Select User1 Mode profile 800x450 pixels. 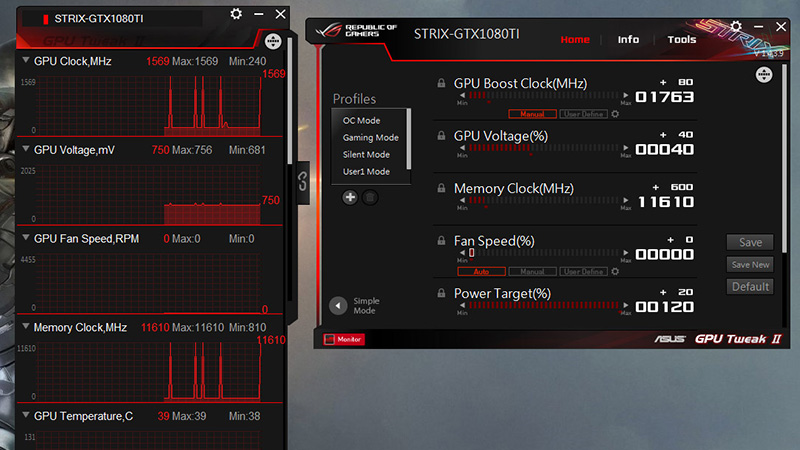366,171
